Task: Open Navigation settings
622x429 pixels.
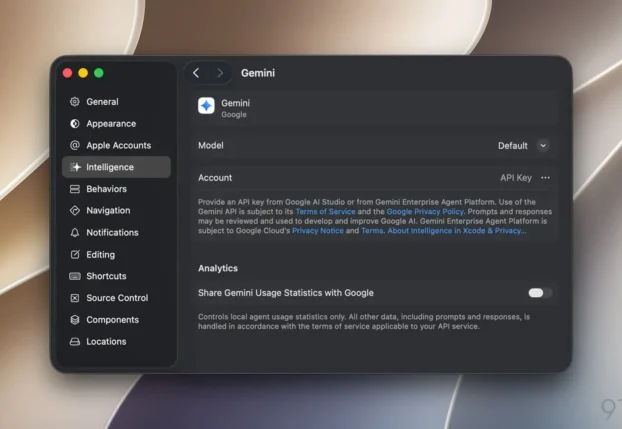Action: pos(116,210)
